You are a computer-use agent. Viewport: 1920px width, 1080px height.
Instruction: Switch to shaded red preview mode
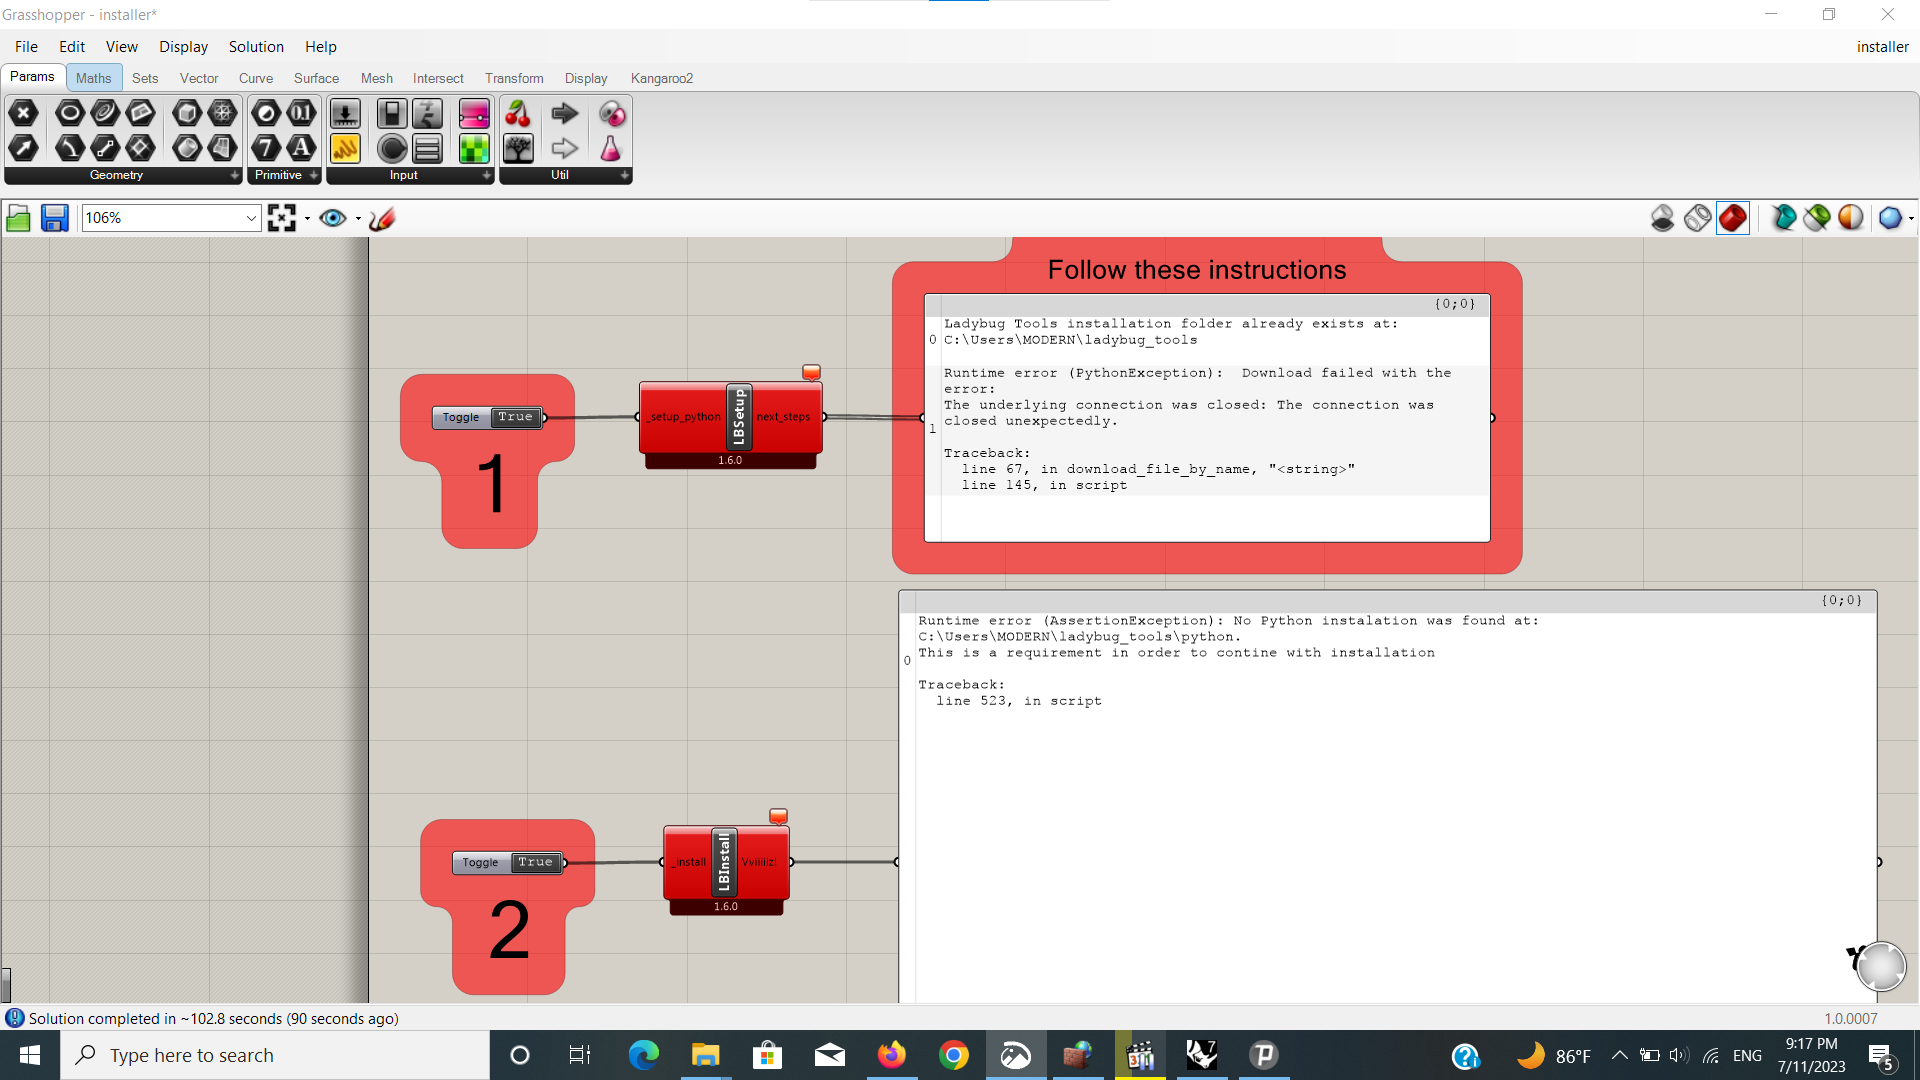(x=1733, y=218)
